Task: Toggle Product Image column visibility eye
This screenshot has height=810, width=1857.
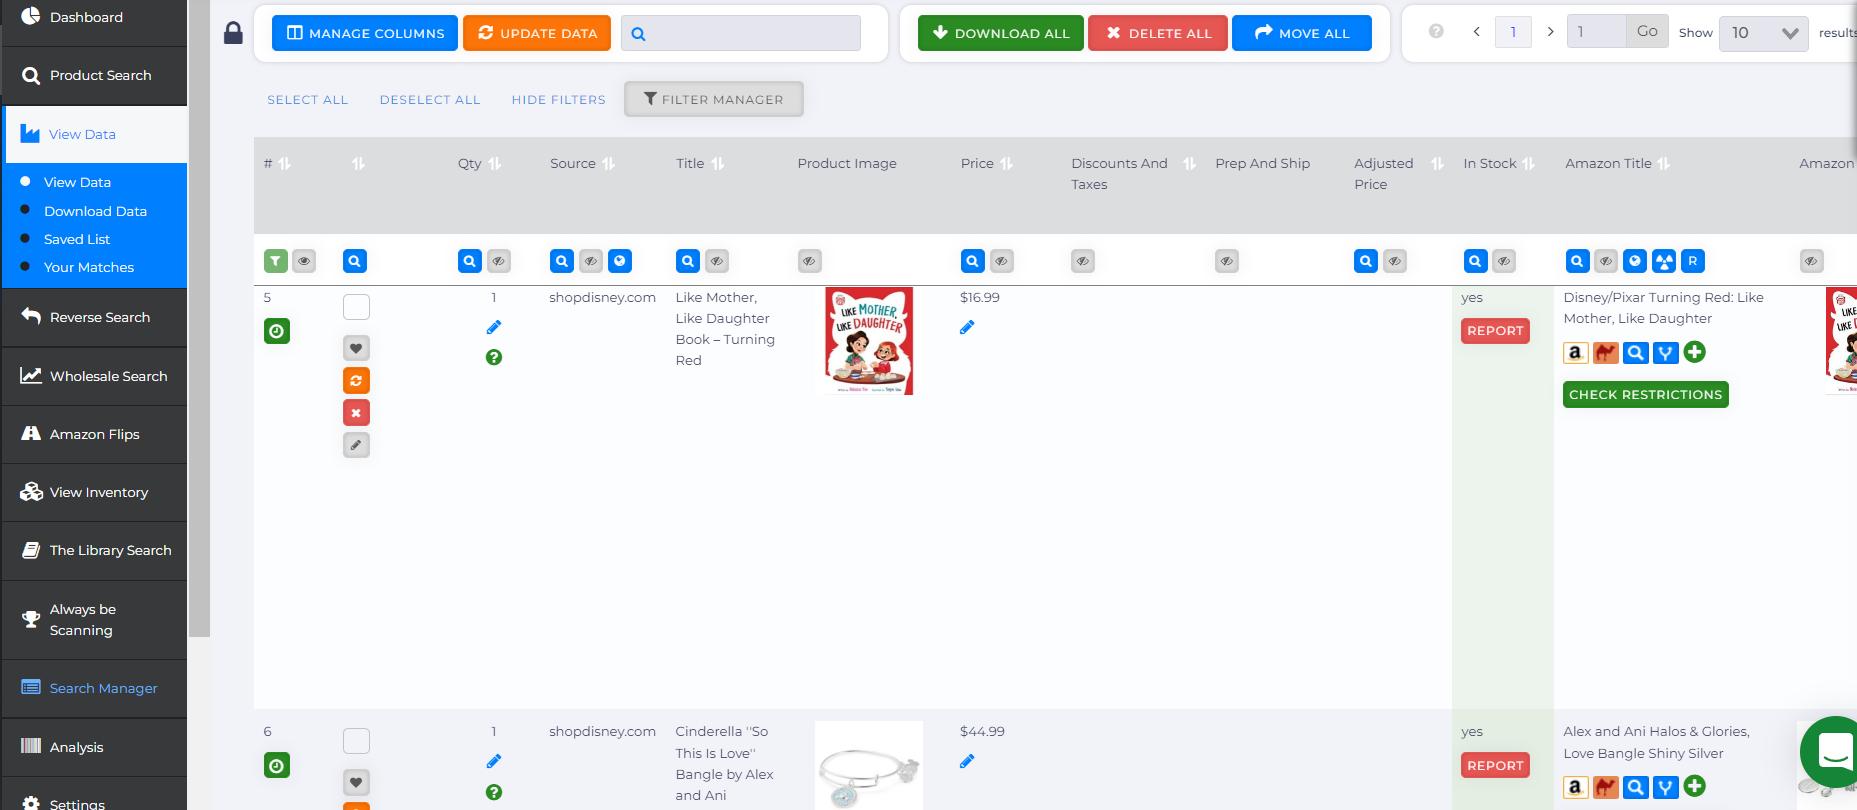Action: (x=809, y=261)
